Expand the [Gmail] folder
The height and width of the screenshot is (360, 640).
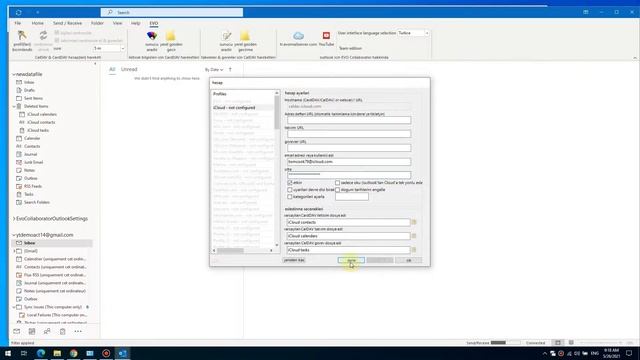14,251
